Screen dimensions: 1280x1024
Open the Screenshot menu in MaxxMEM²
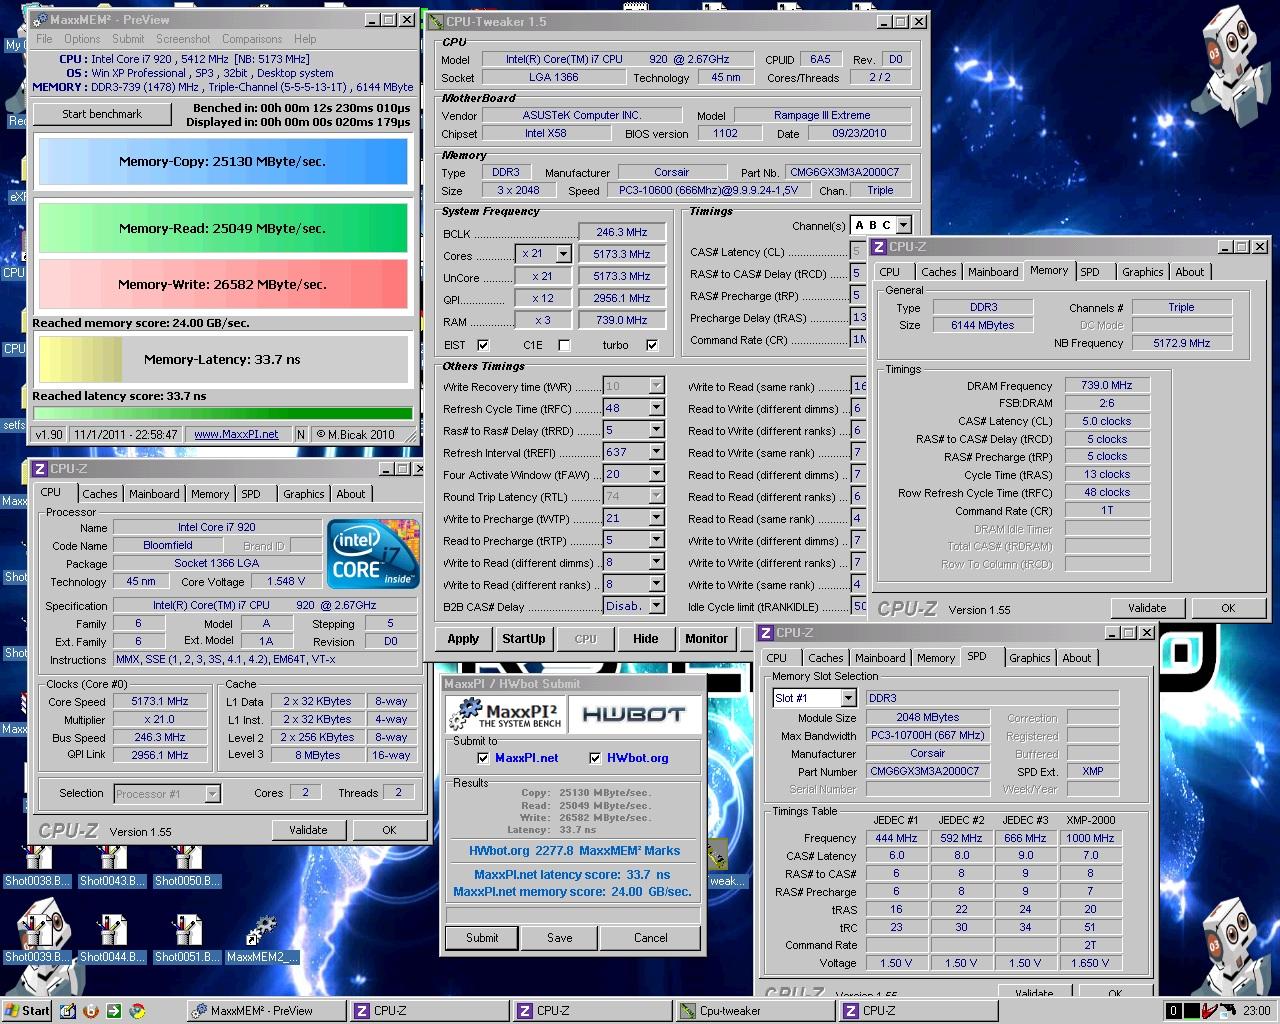tap(183, 39)
